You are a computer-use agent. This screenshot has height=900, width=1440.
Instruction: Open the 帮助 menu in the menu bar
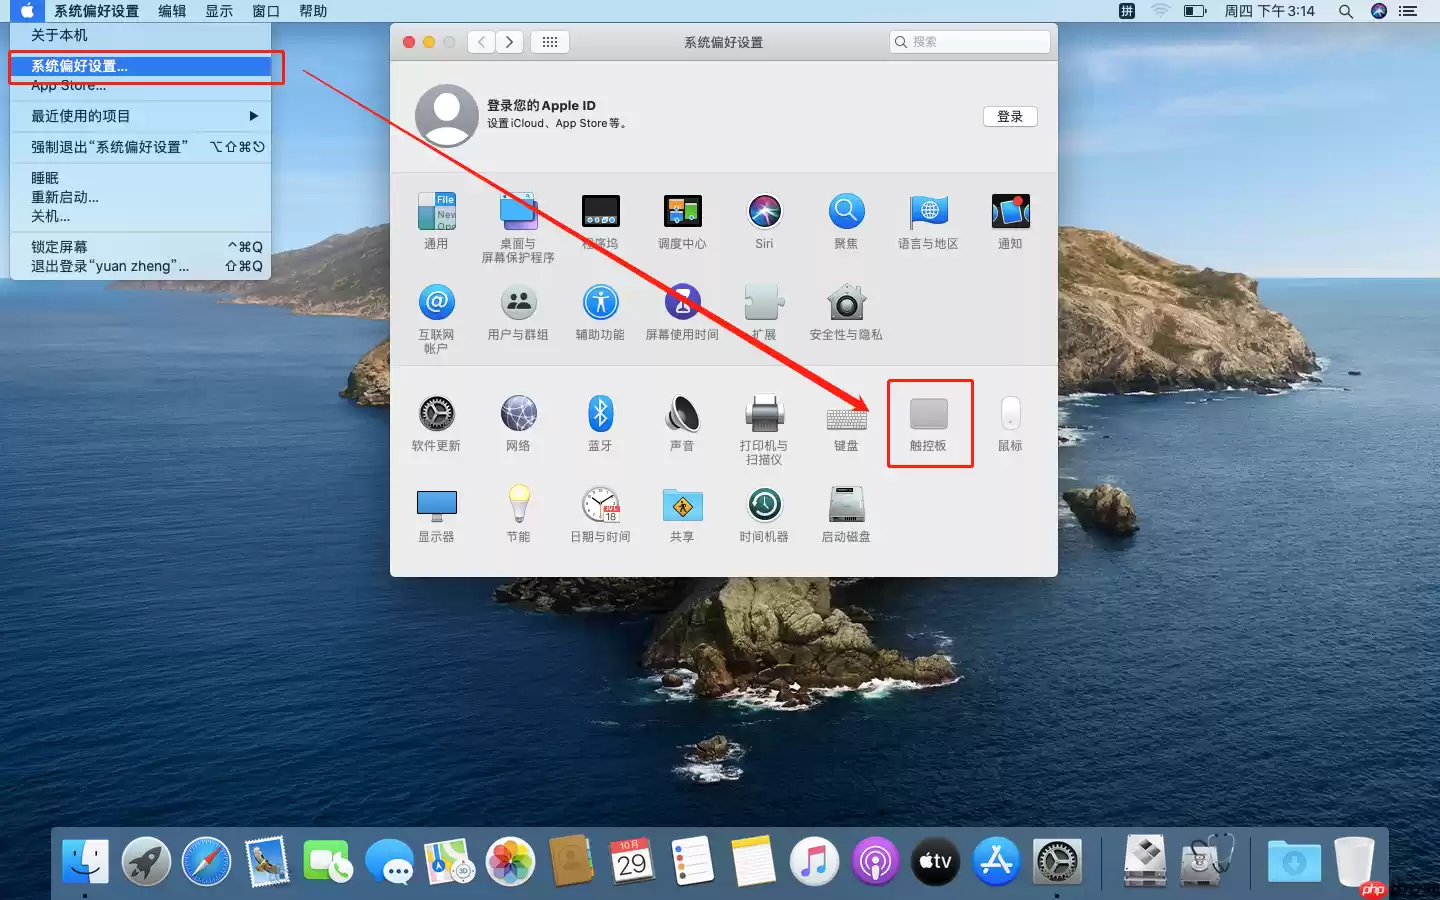(x=310, y=11)
